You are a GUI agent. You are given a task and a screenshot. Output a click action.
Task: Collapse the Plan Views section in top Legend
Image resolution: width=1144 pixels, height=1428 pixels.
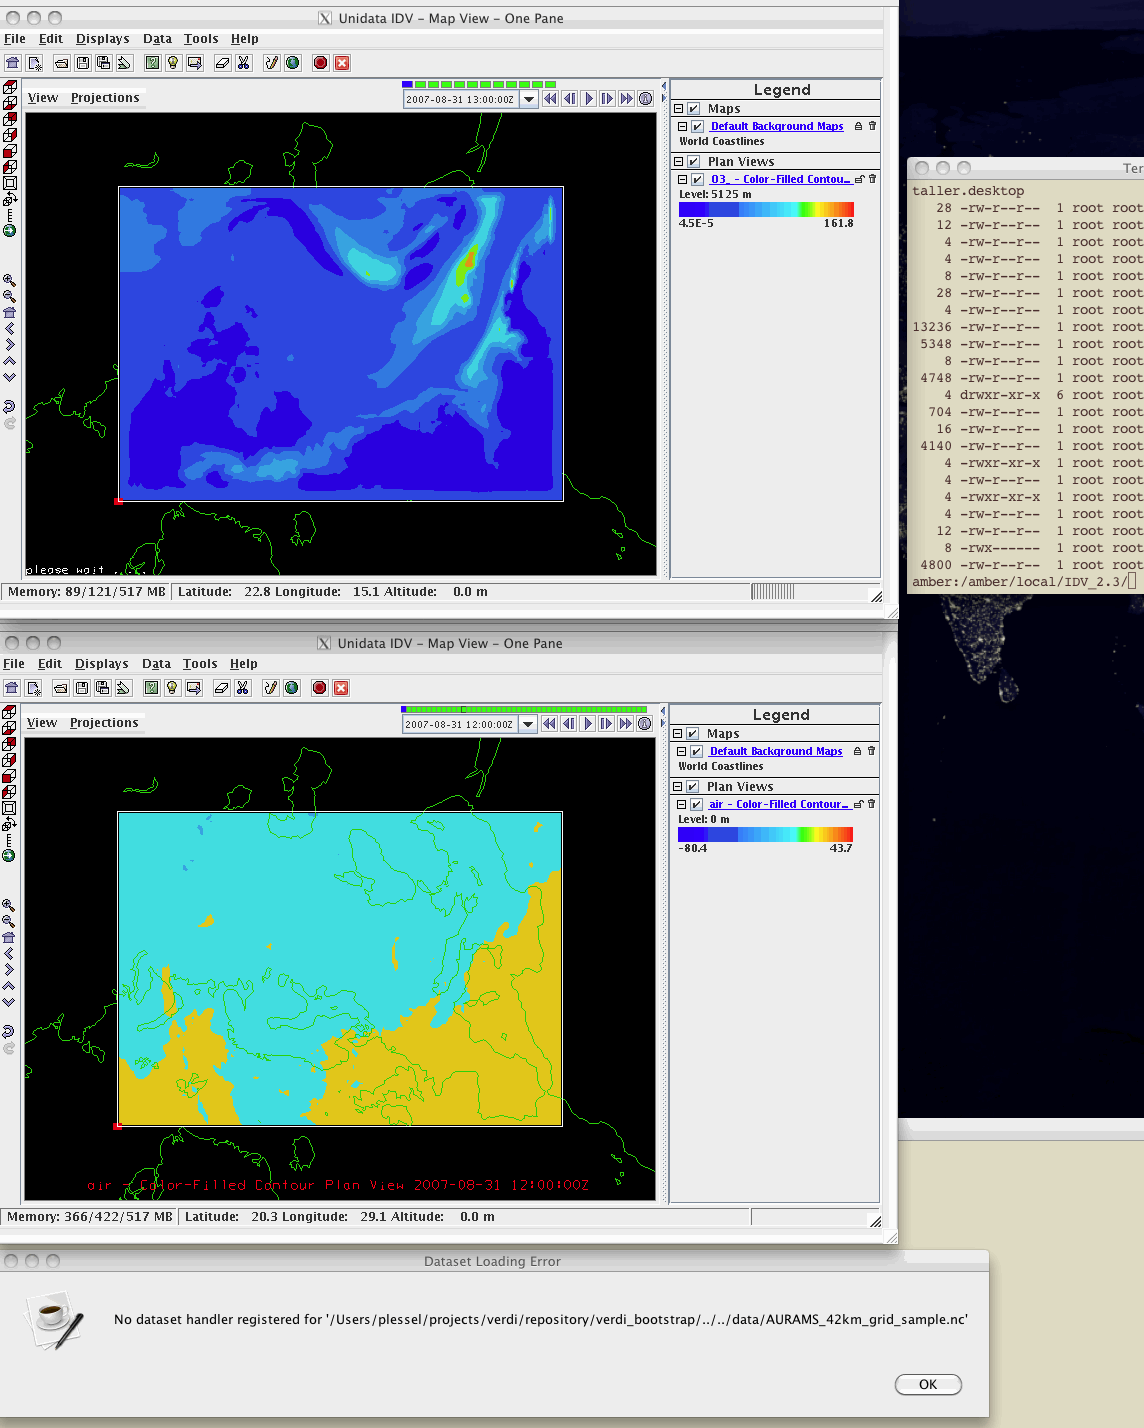pos(678,162)
